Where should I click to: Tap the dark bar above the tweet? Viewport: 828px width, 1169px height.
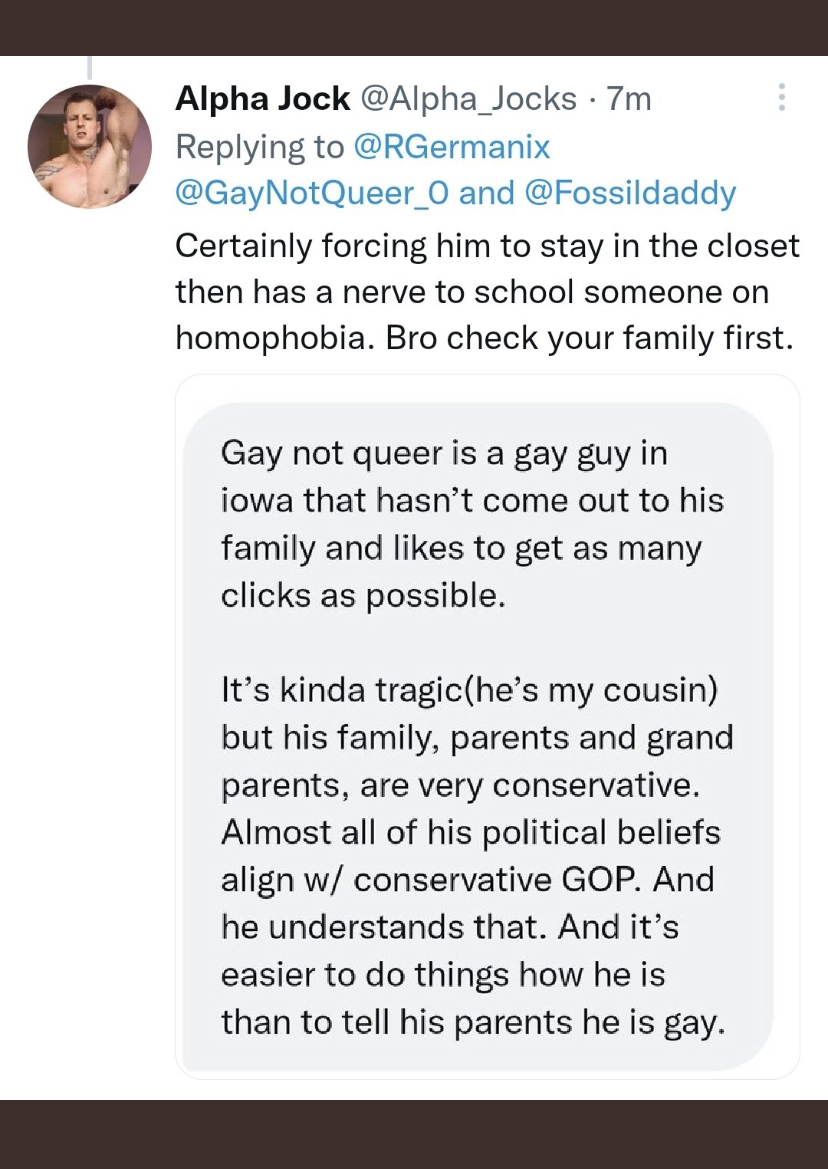click(x=414, y=27)
